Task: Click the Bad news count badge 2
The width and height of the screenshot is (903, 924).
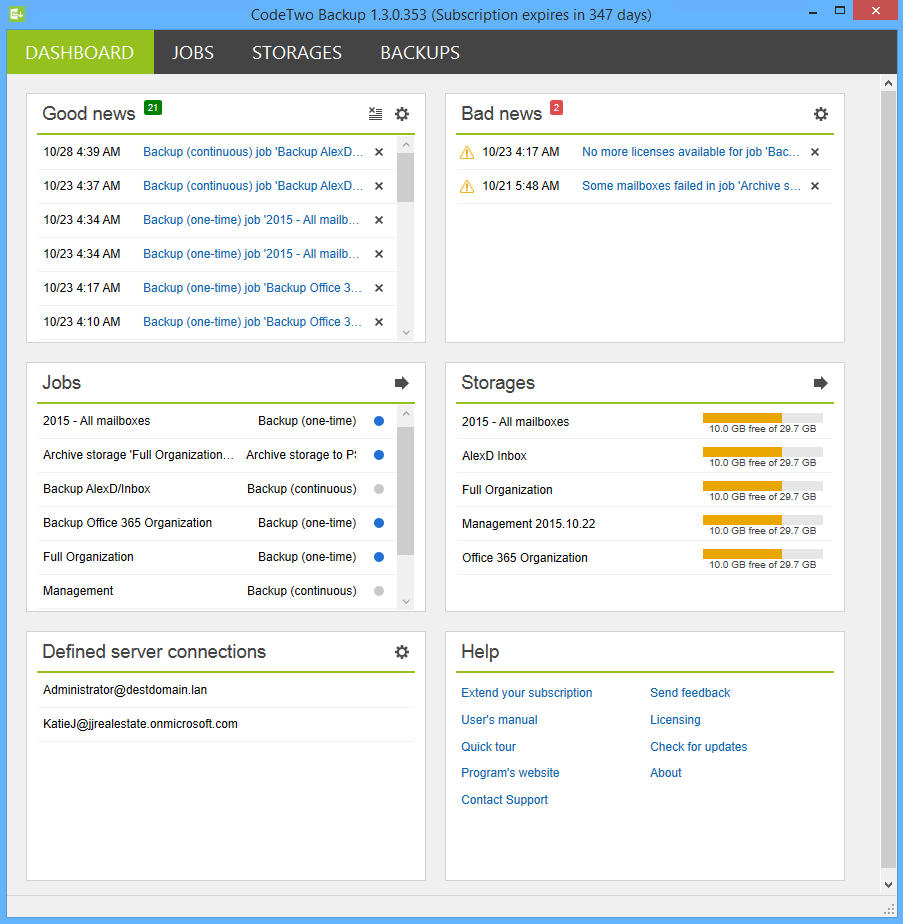Action: tap(556, 107)
